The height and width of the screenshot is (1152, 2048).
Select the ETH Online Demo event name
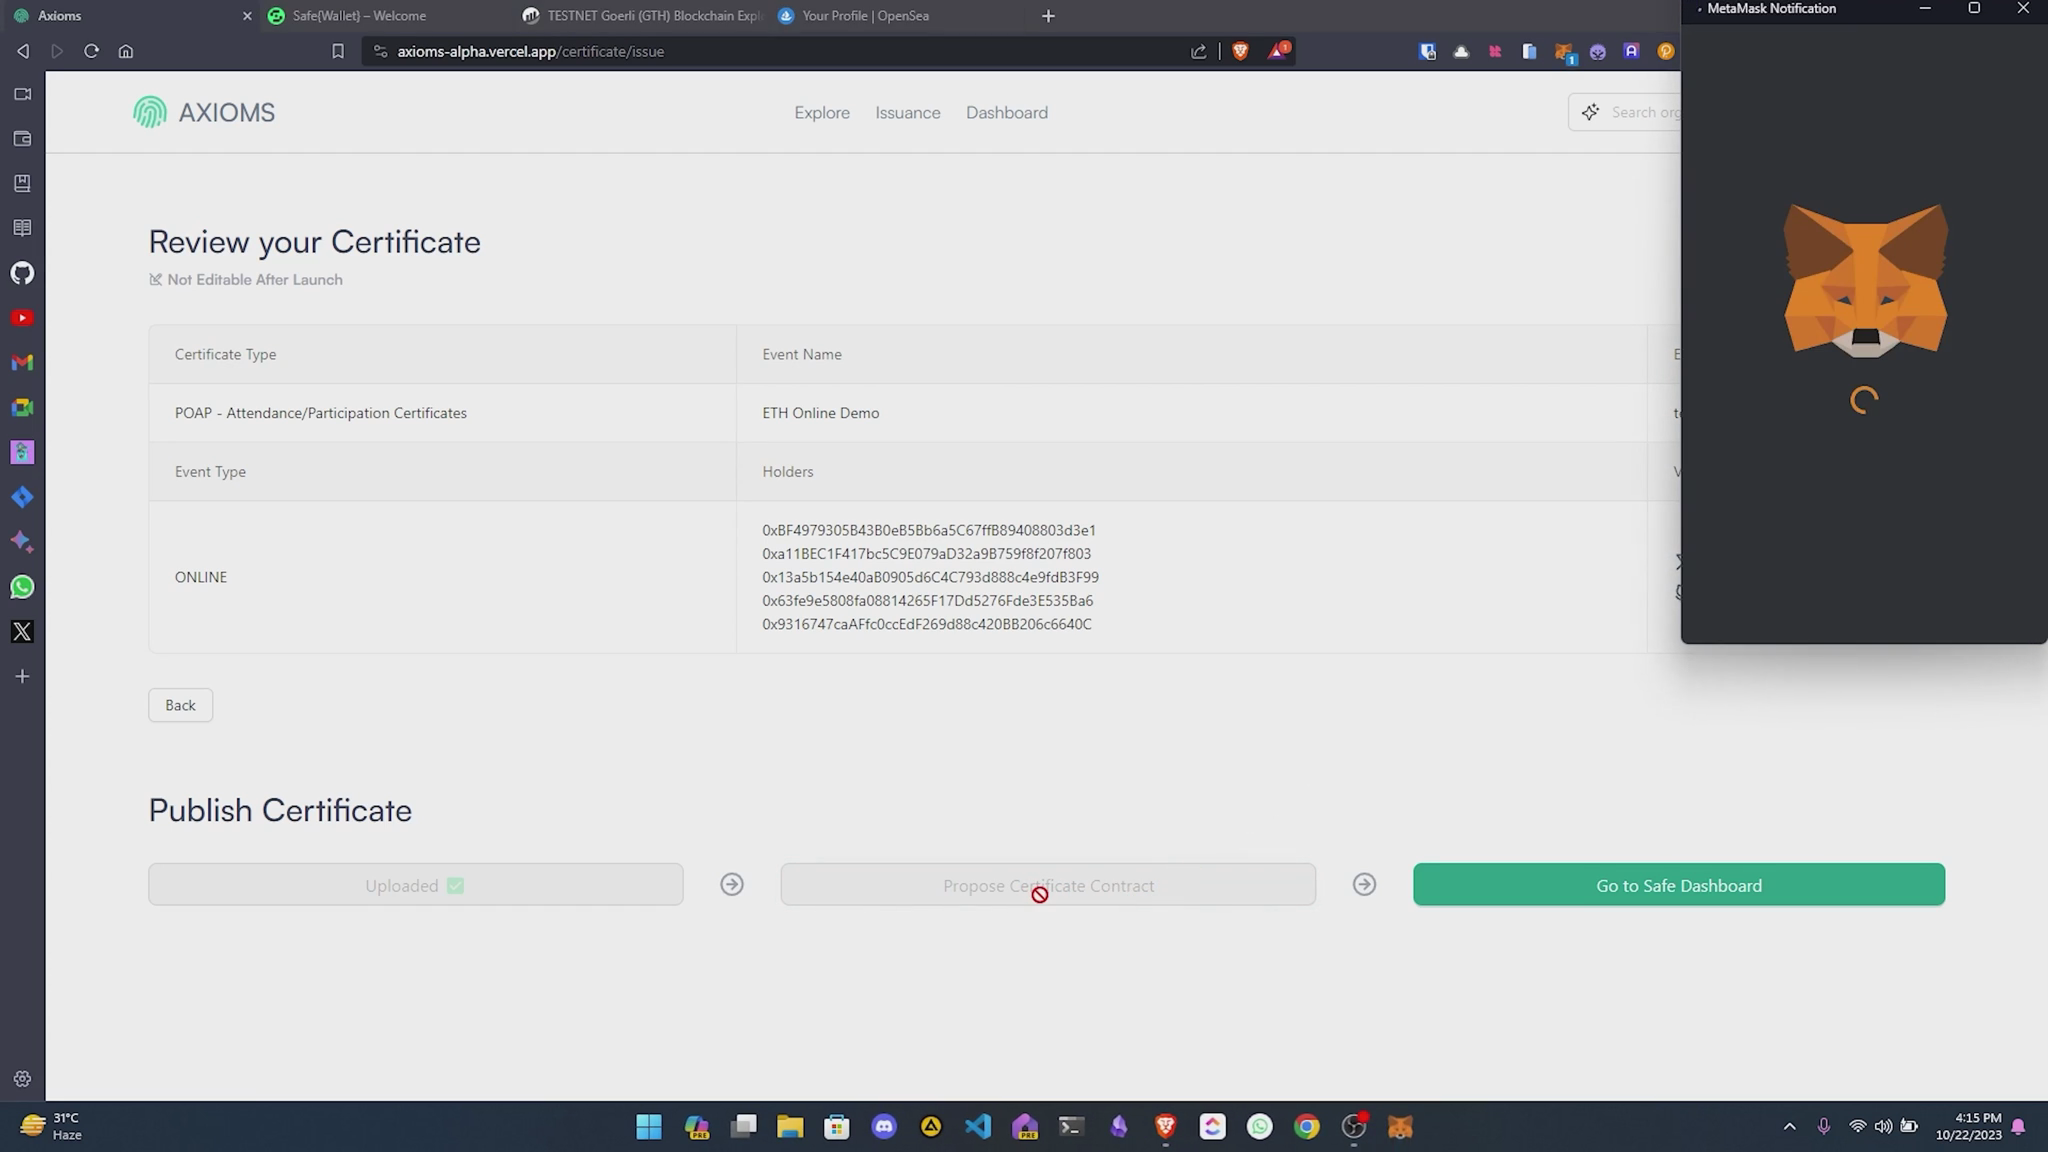point(821,413)
